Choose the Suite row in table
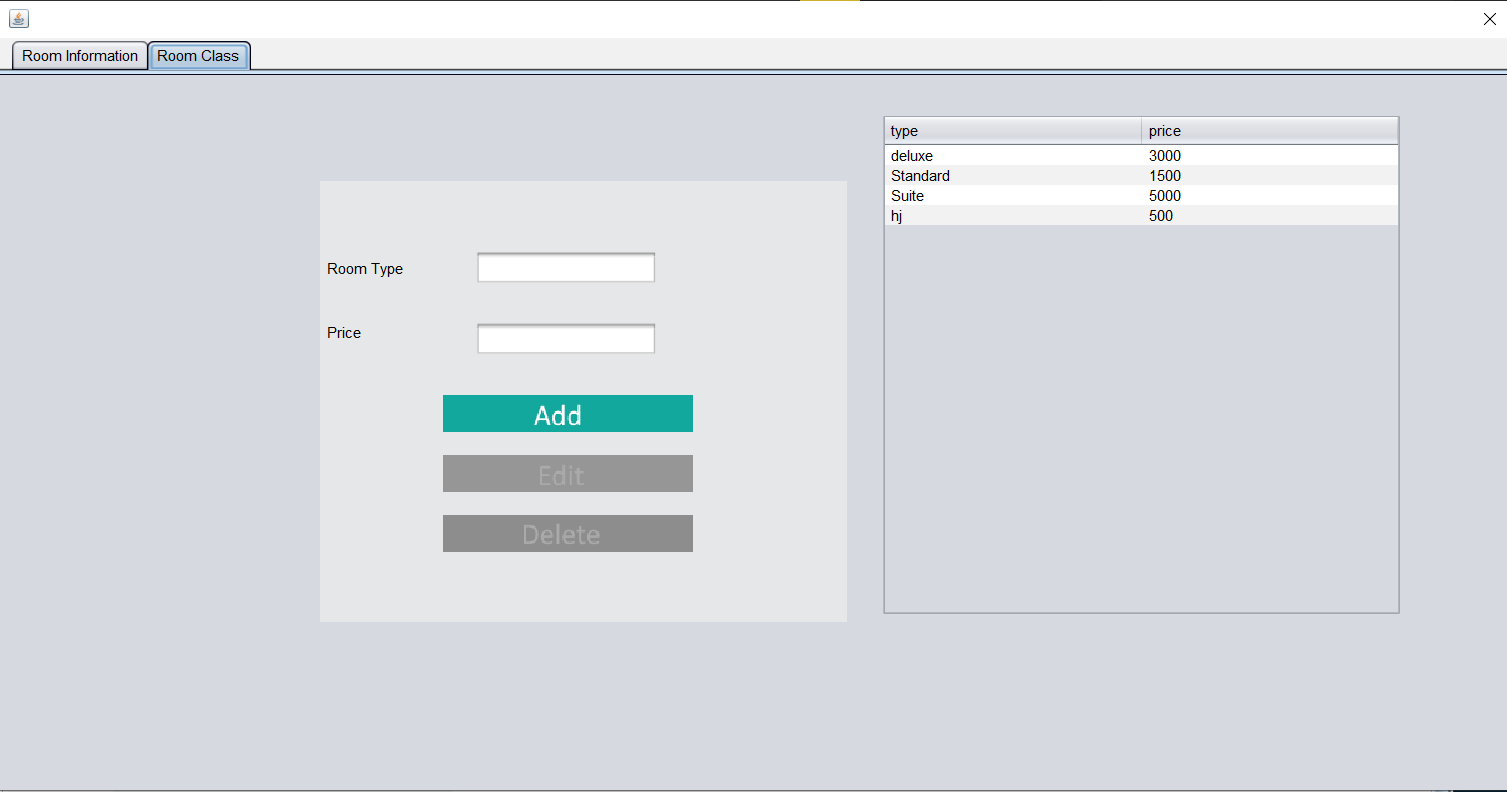 point(908,196)
